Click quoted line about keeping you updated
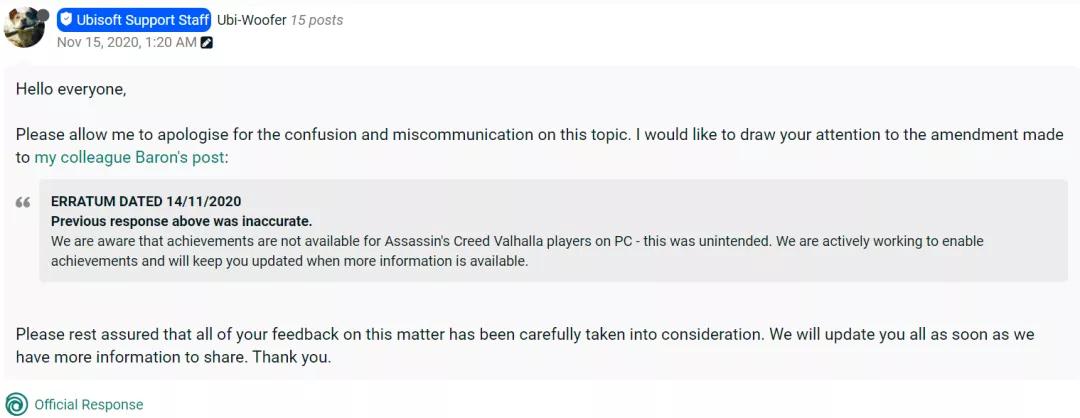The width and height of the screenshot is (1080, 418). [x=289, y=261]
